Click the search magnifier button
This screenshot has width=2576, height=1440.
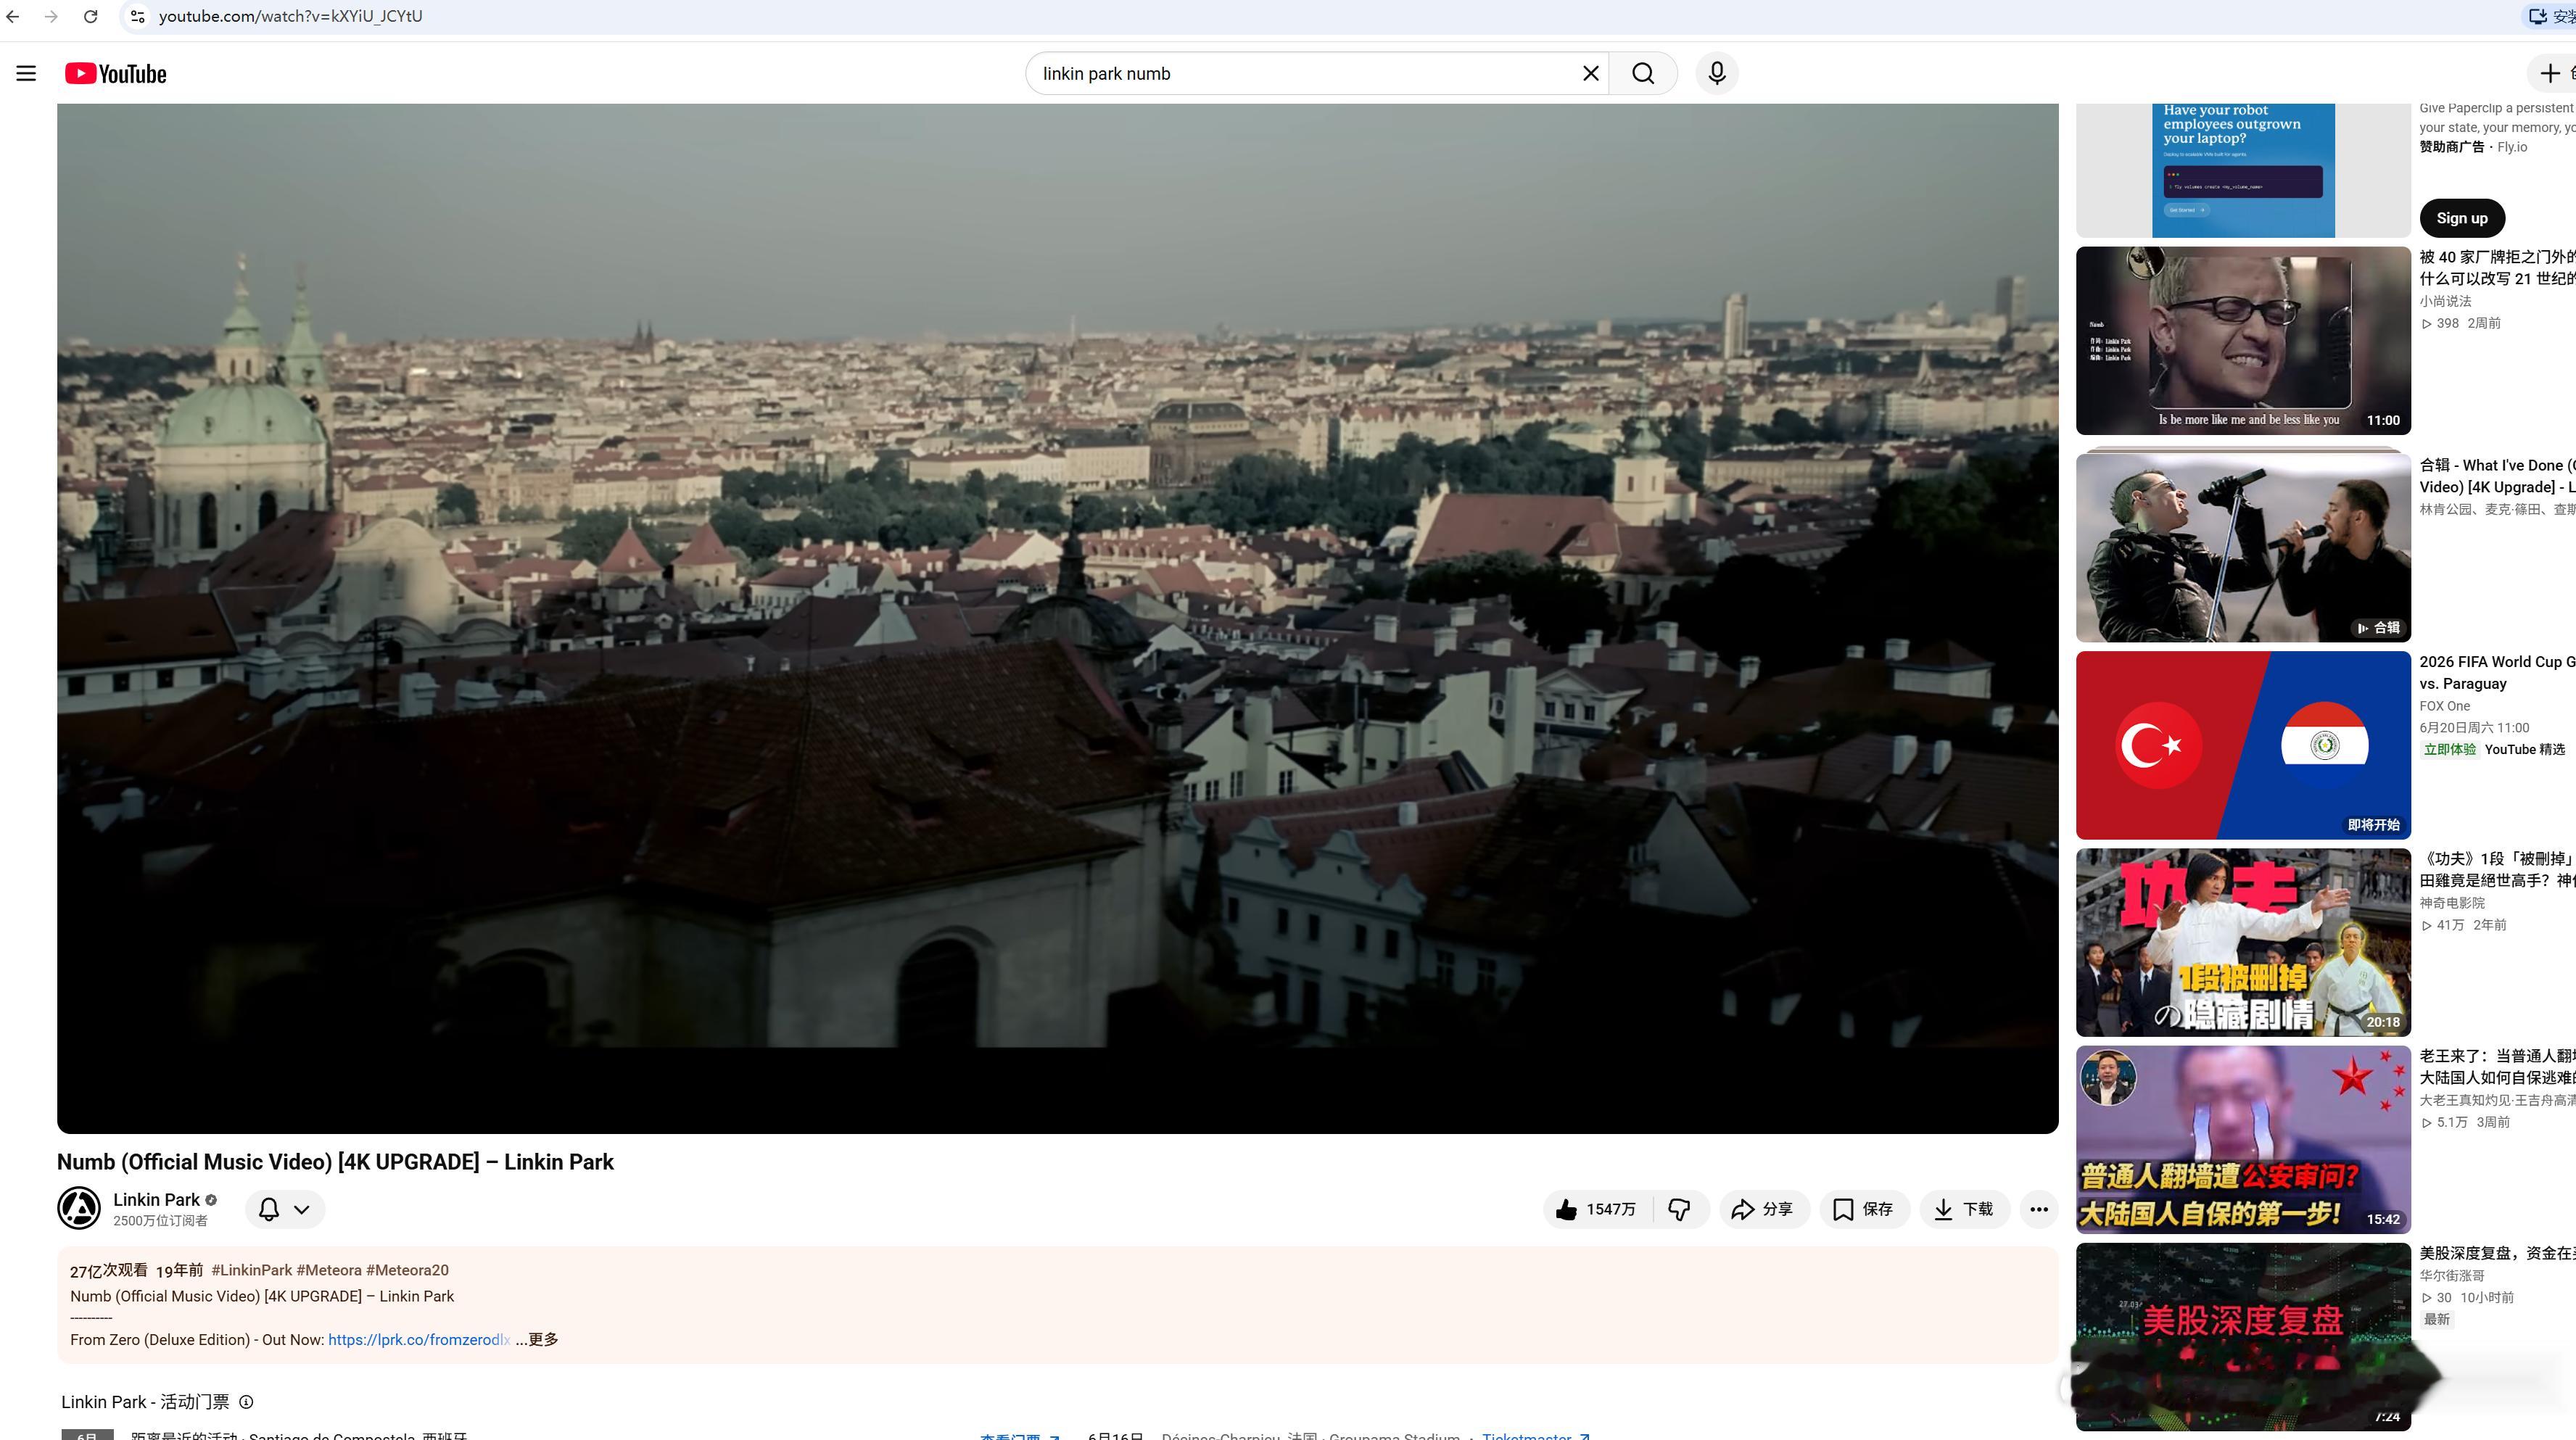1643,73
